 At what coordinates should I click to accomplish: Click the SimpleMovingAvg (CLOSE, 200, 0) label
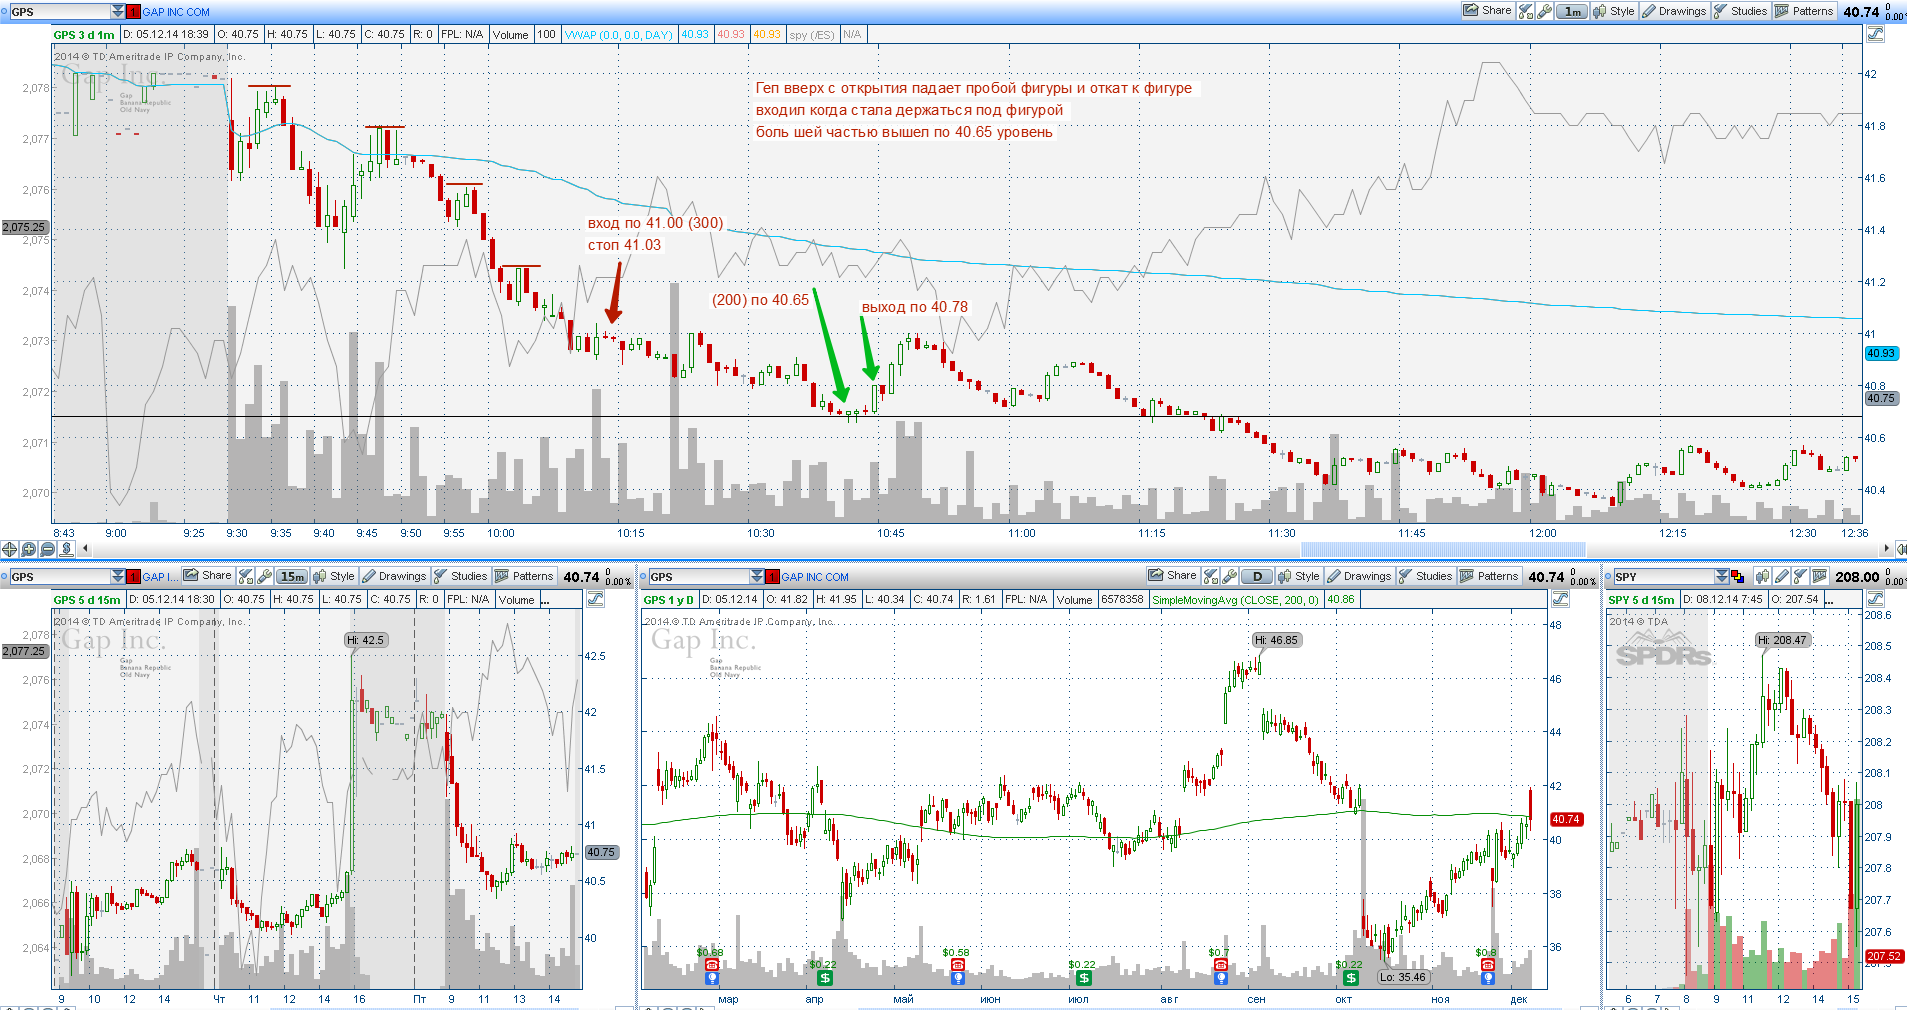tap(1234, 600)
